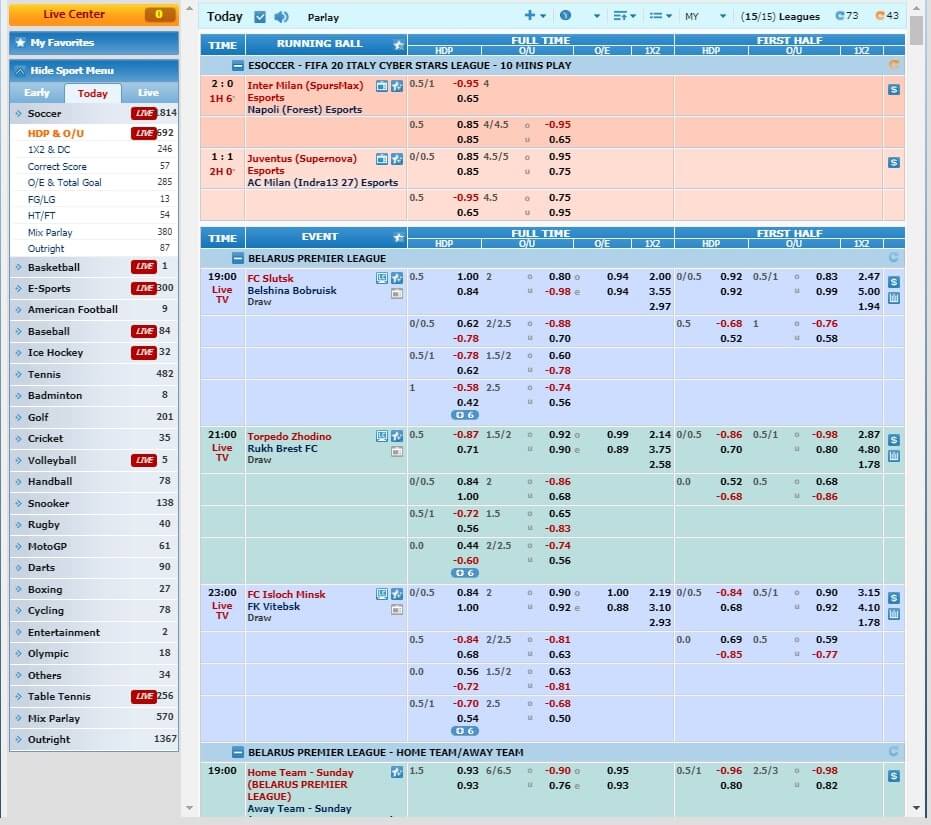The height and width of the screenshot is (825, 931).
Task: Open the plus sign dropdown in toolbar
Action: pyautogui.click(x=535, y=16)
